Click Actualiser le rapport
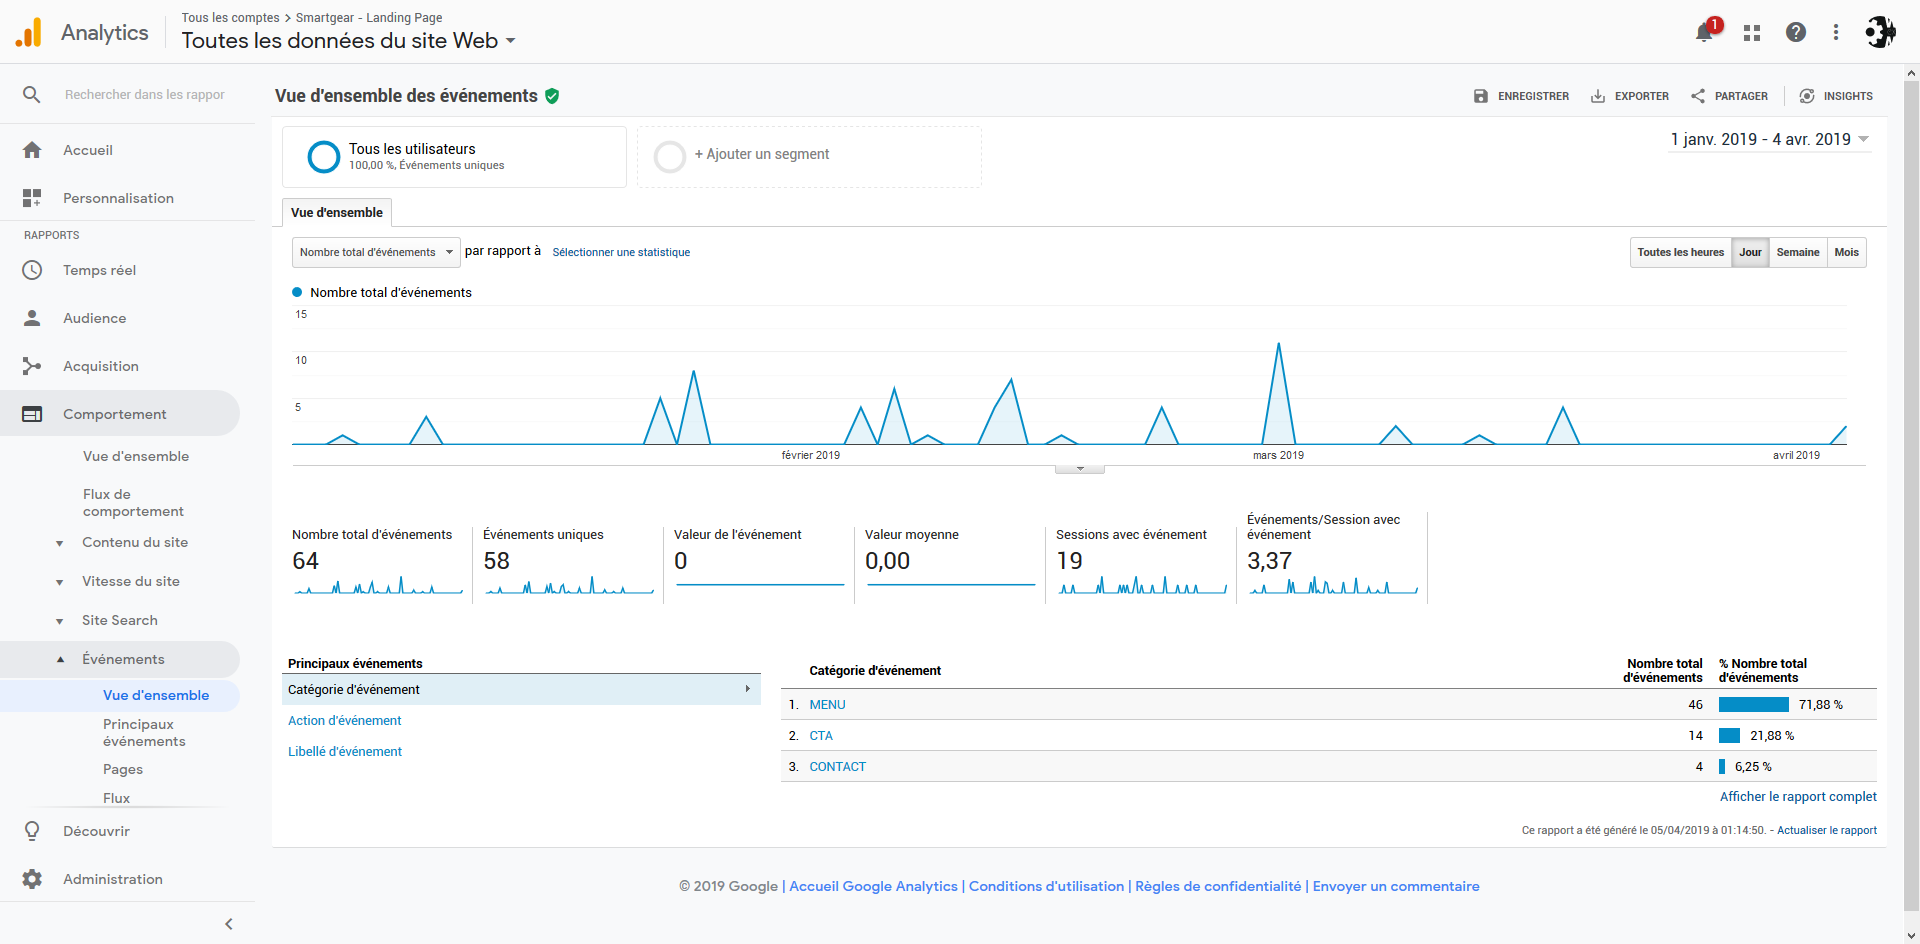The image size is (1920, 944). tap(1827, 830)
